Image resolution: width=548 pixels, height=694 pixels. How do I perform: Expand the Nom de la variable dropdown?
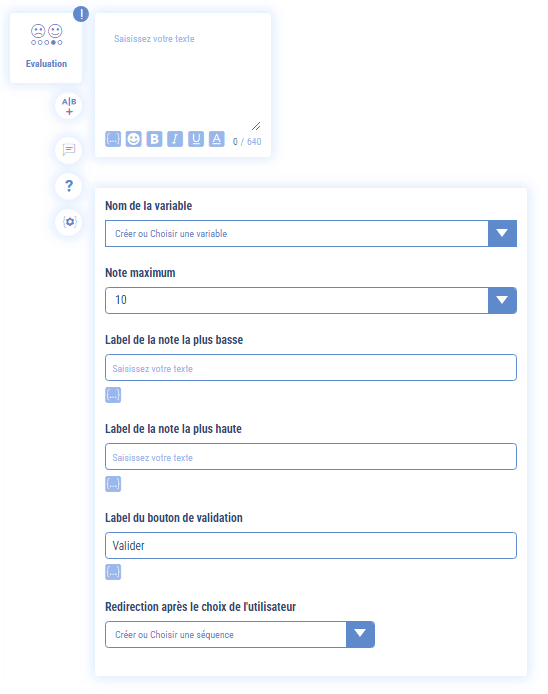[502, 233]
